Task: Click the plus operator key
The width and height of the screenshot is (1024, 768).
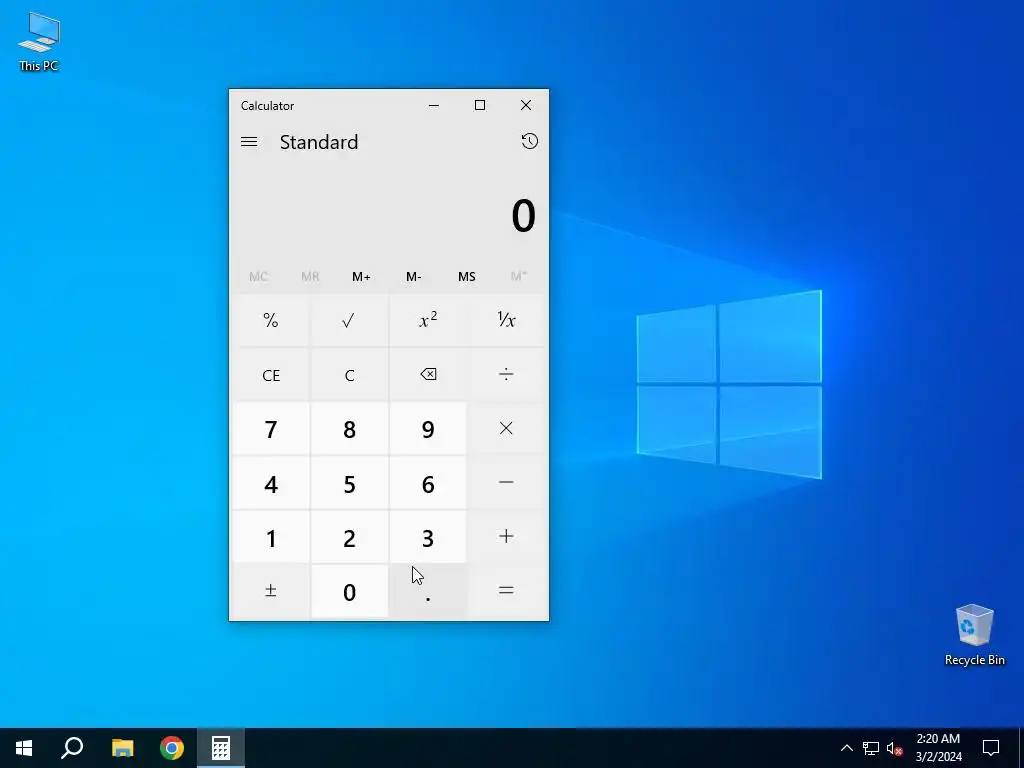Action: [506, 537]
